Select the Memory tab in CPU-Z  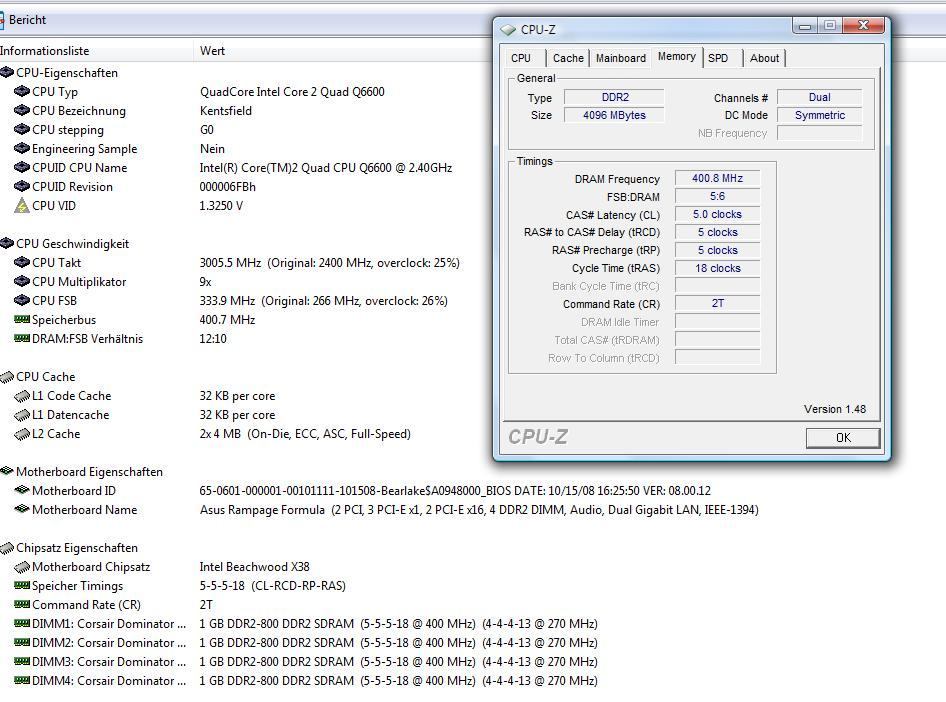(676, 57)
